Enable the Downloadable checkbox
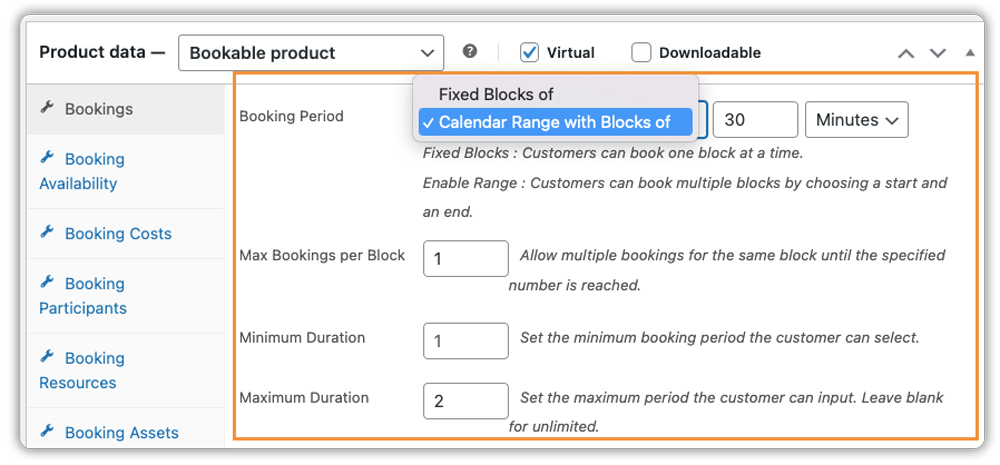The height and width of the screenshot is (465, 1000). click(641, 52)
